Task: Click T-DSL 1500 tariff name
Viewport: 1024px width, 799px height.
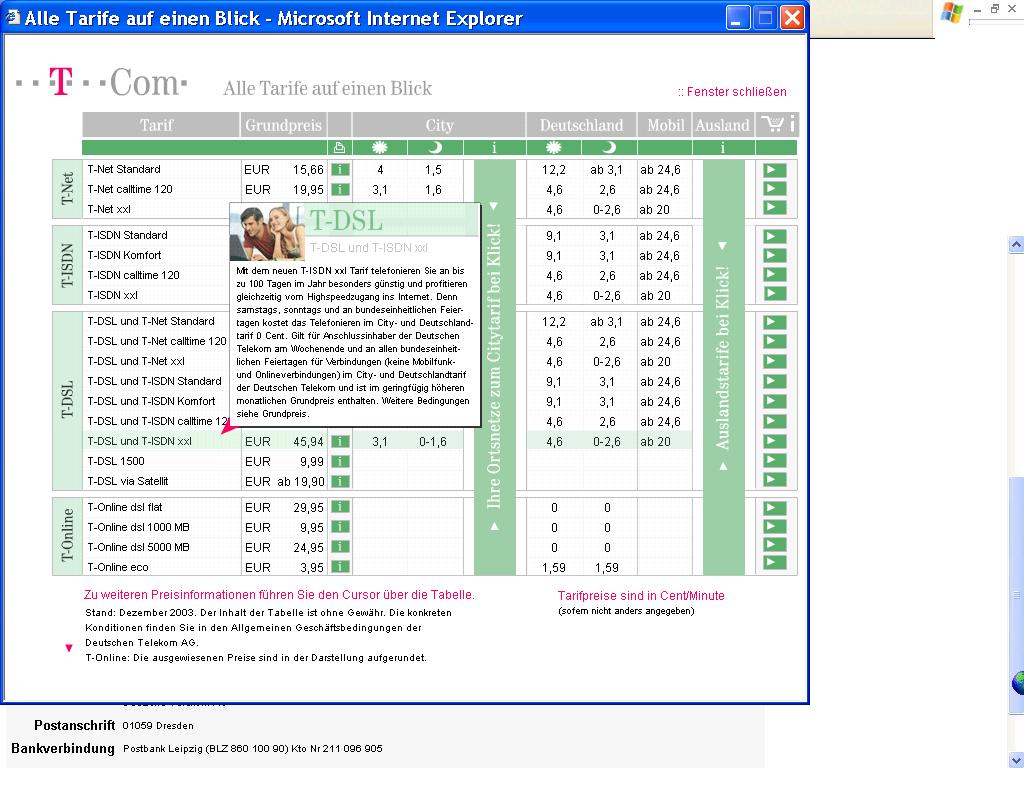Action: point(116,461)
